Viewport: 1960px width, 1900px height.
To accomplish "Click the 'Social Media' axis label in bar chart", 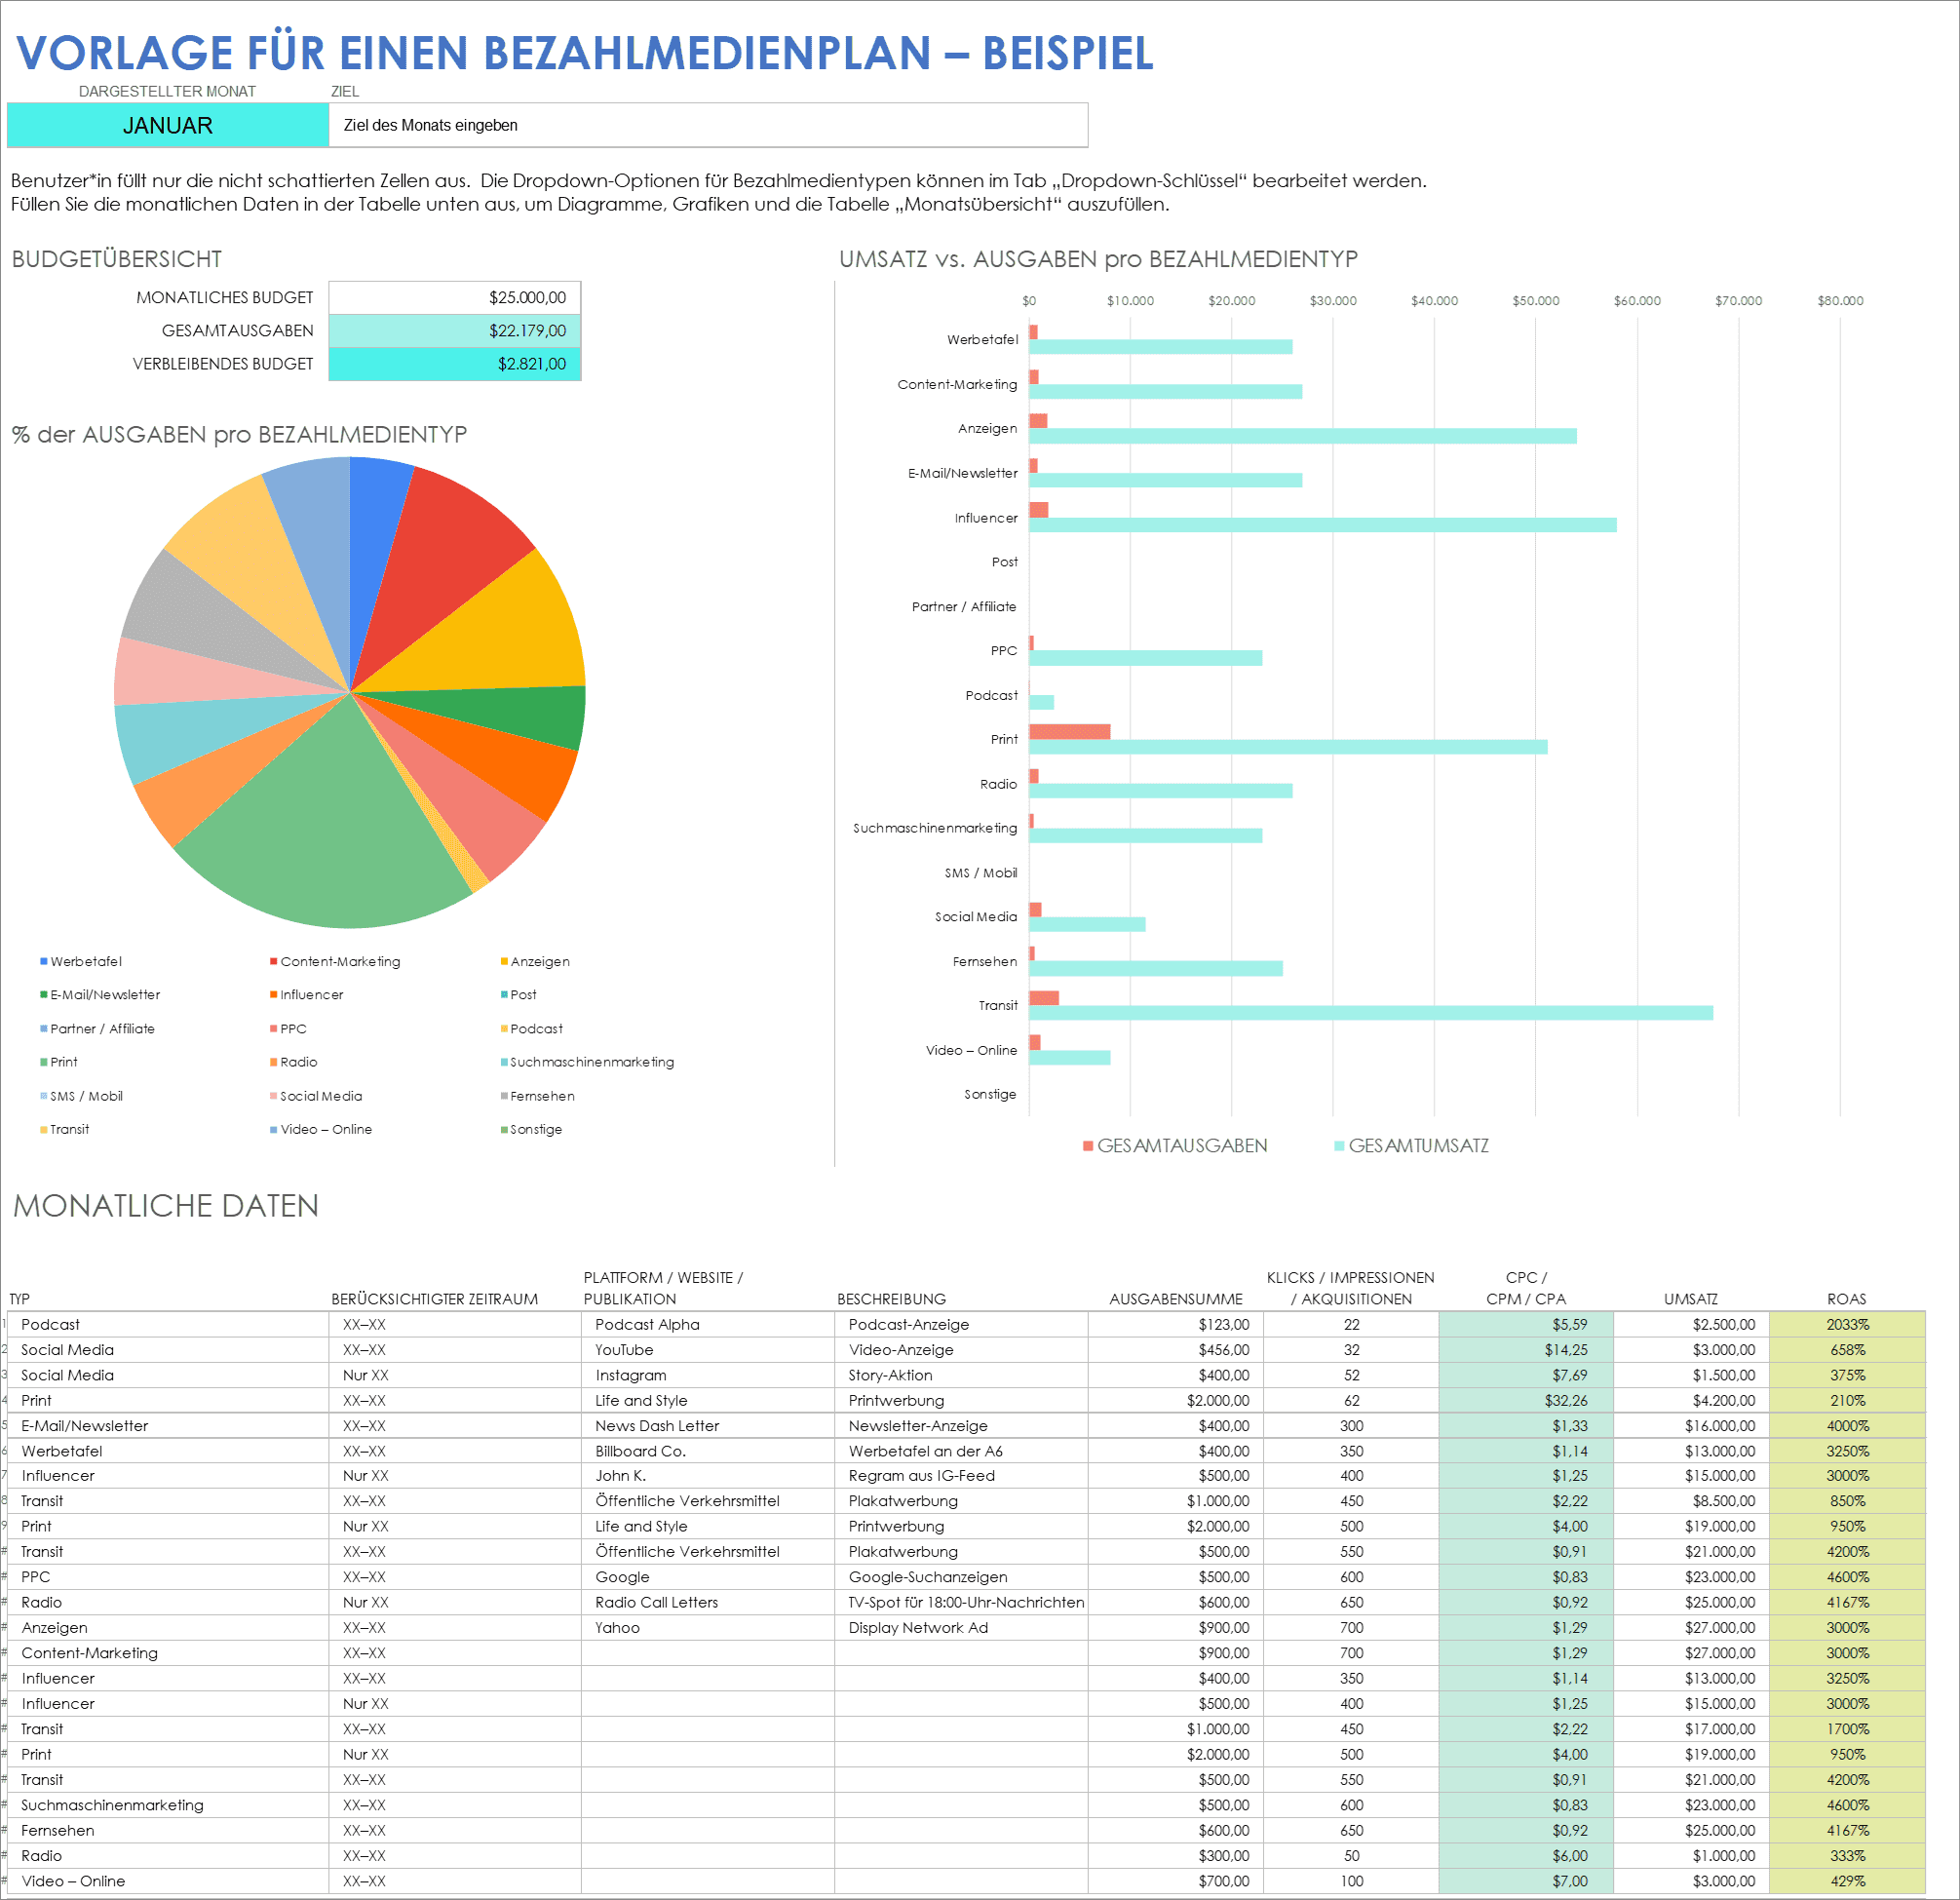I will (x=975, y=917).
